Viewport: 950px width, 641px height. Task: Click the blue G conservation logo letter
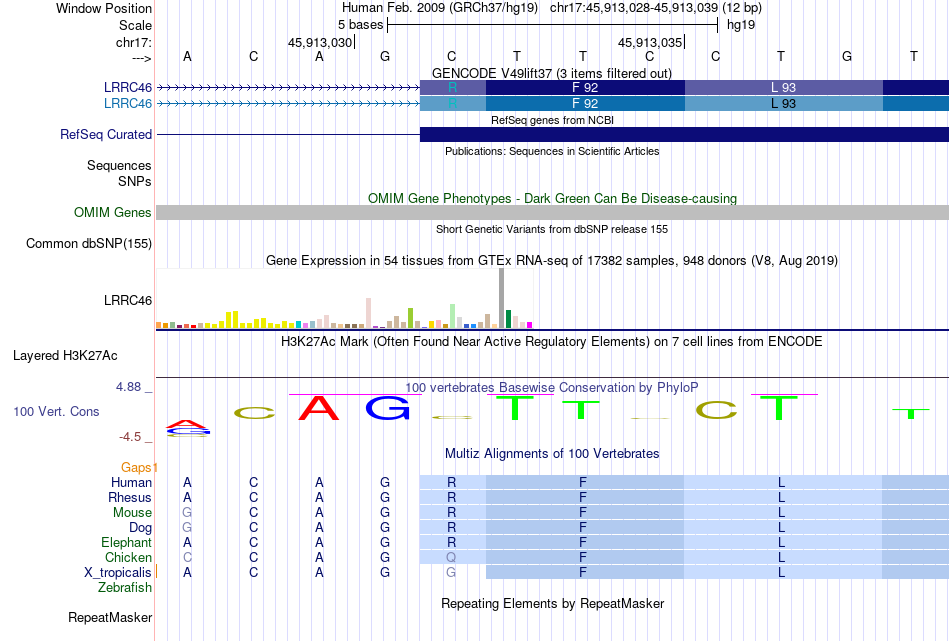[388, 408]
